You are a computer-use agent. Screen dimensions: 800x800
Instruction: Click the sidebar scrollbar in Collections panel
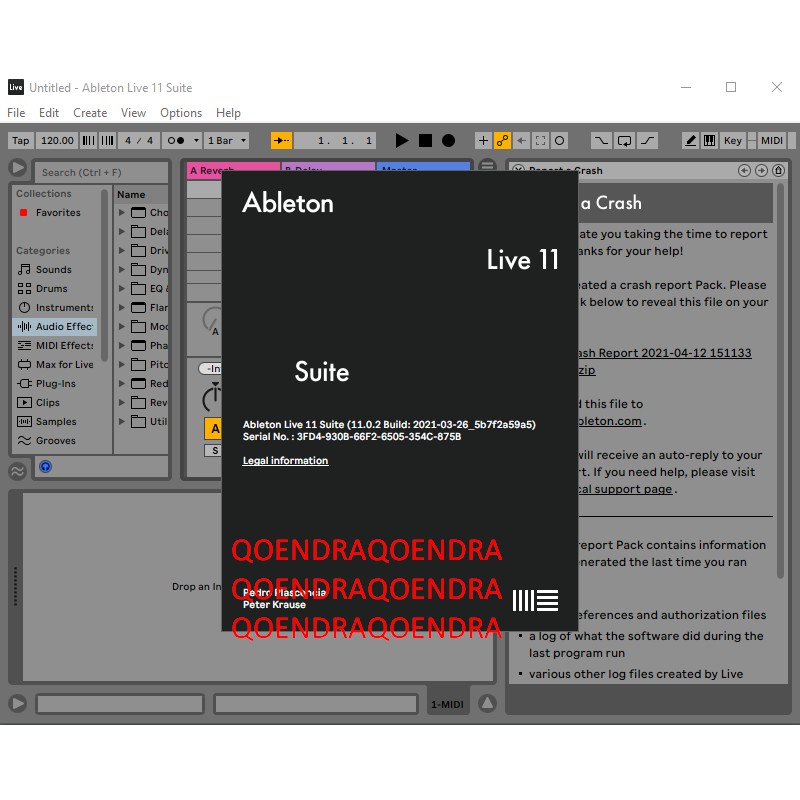point(105,276)
